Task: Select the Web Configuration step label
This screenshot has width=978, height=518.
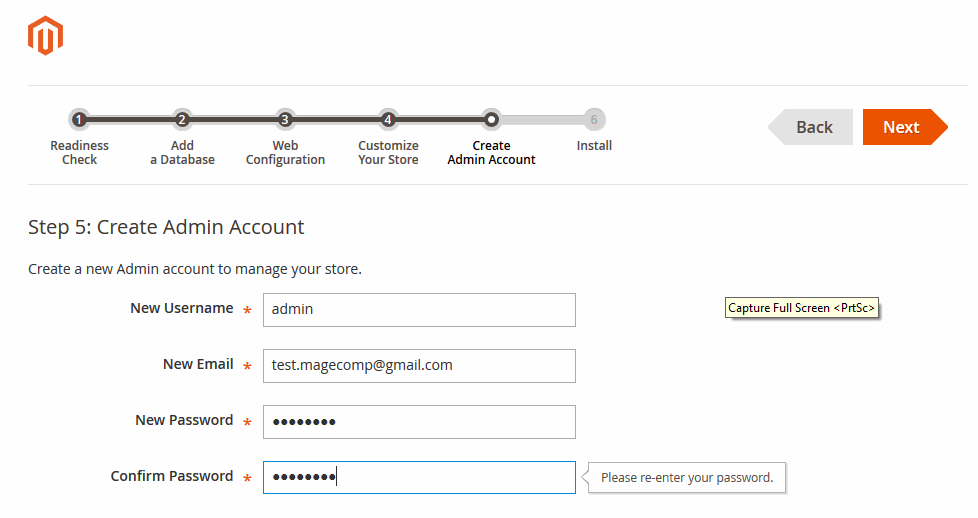Action: [x=285, y=153]
